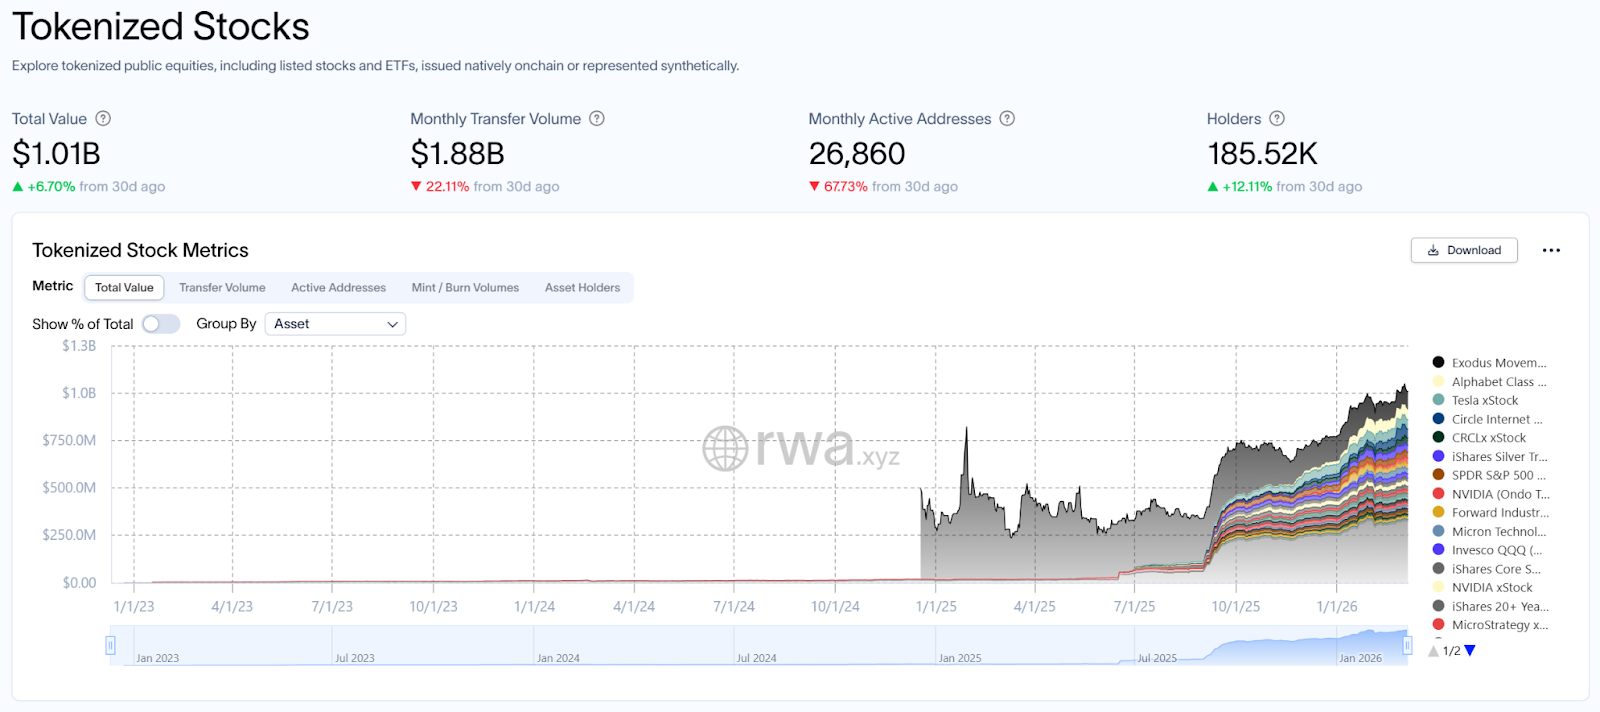Toggle Show % of Total switch
The height and width of the screenshot is (712, 1600).
tap(160, 324)
